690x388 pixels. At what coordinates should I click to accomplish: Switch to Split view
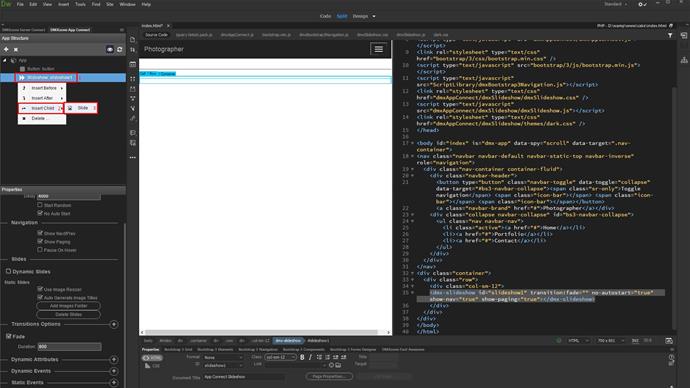point(341,16)
